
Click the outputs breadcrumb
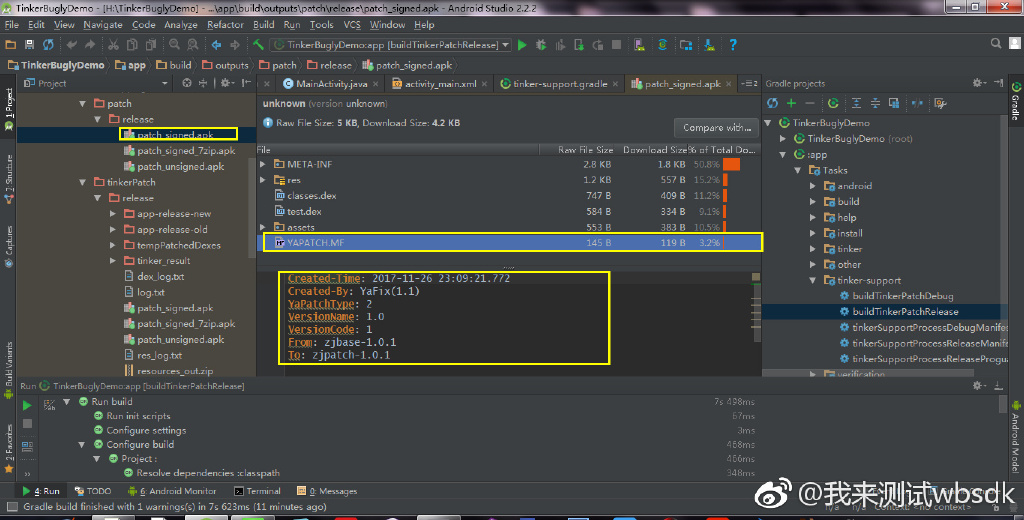225,65
